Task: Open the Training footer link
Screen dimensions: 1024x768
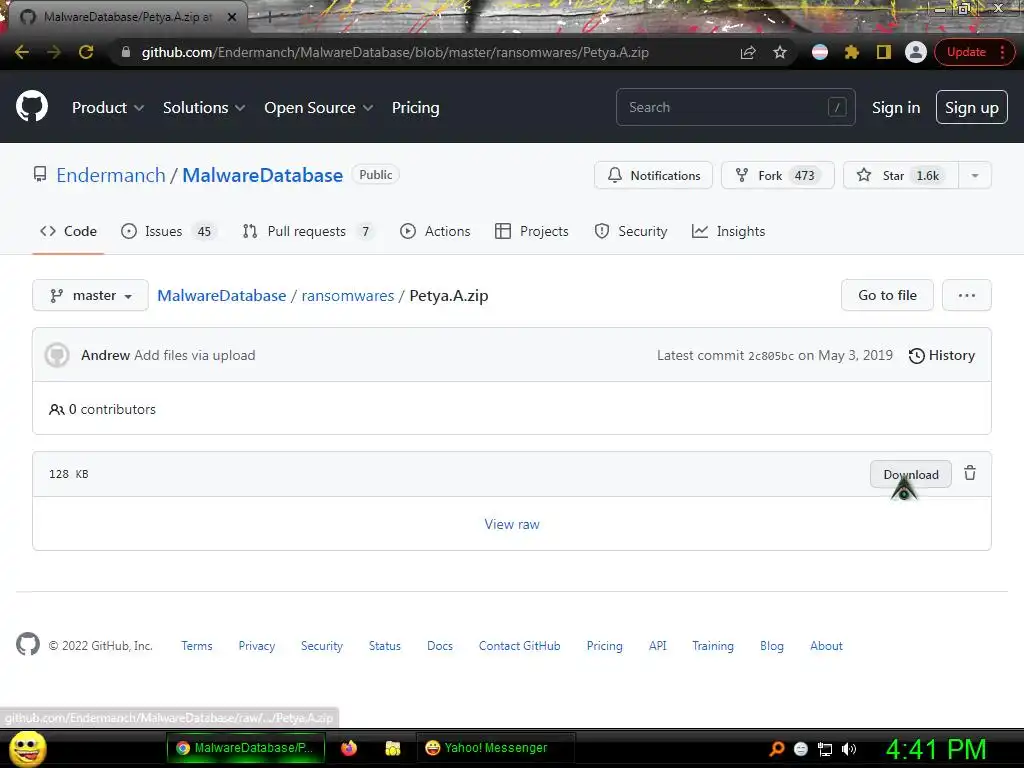Action: [712, 646]
